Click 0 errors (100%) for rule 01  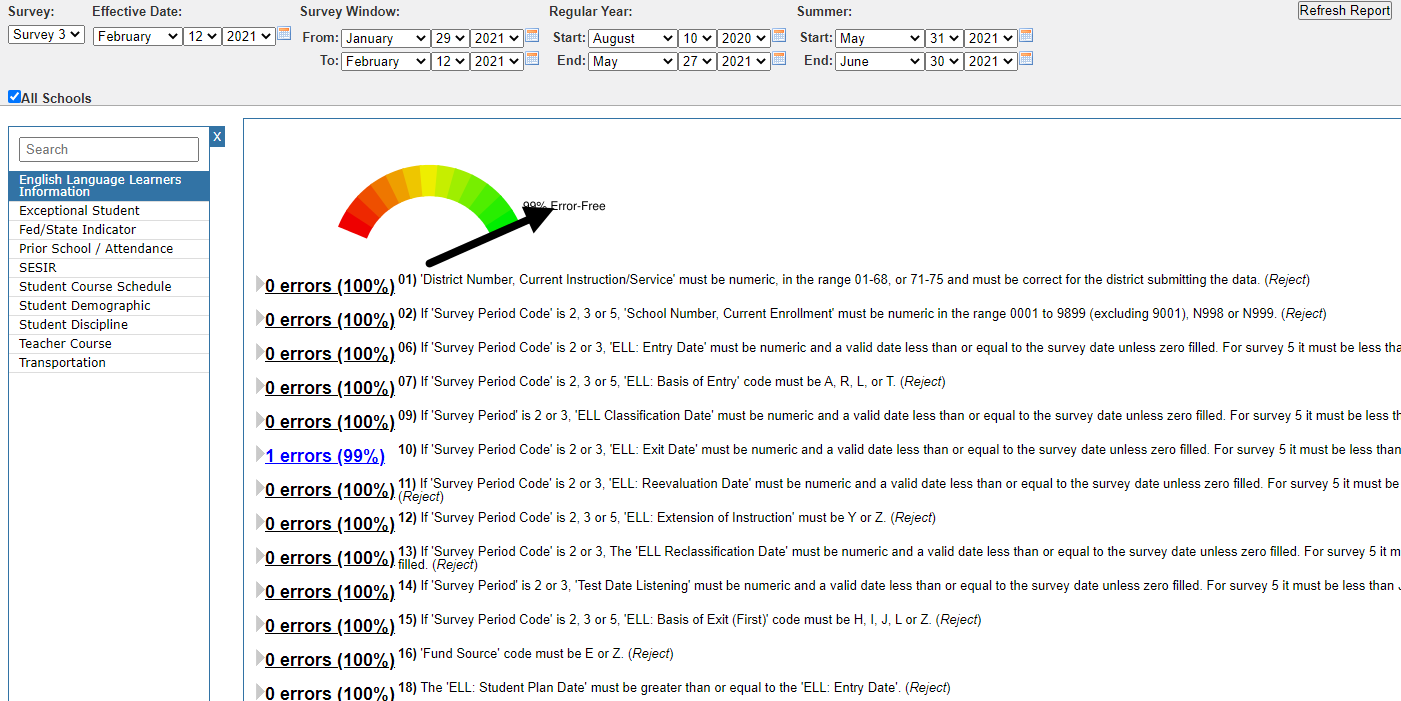coord(329,286)
